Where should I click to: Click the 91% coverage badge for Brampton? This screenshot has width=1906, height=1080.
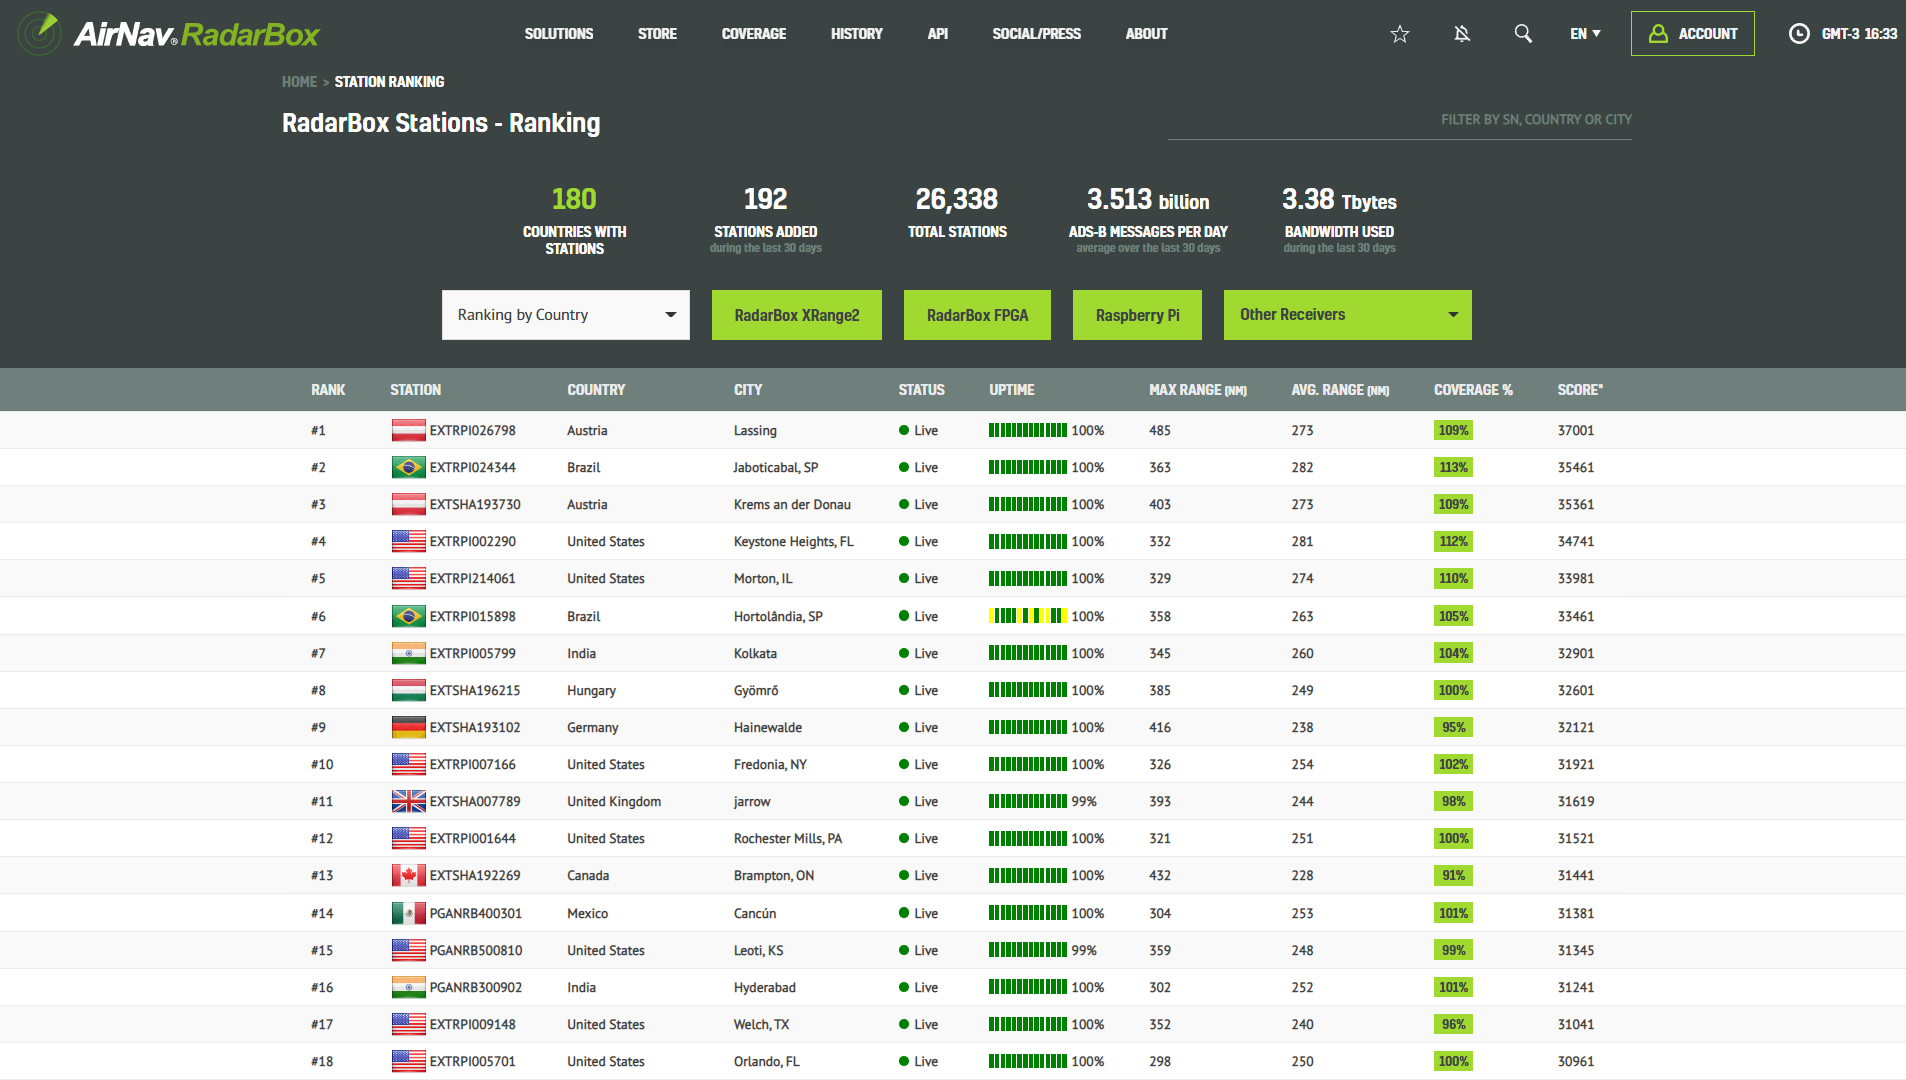[x=1453, y=876]
